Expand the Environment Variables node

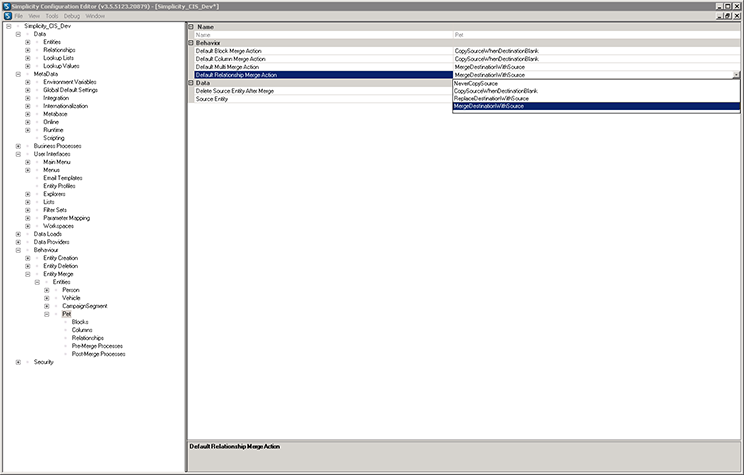click(28, 82)
